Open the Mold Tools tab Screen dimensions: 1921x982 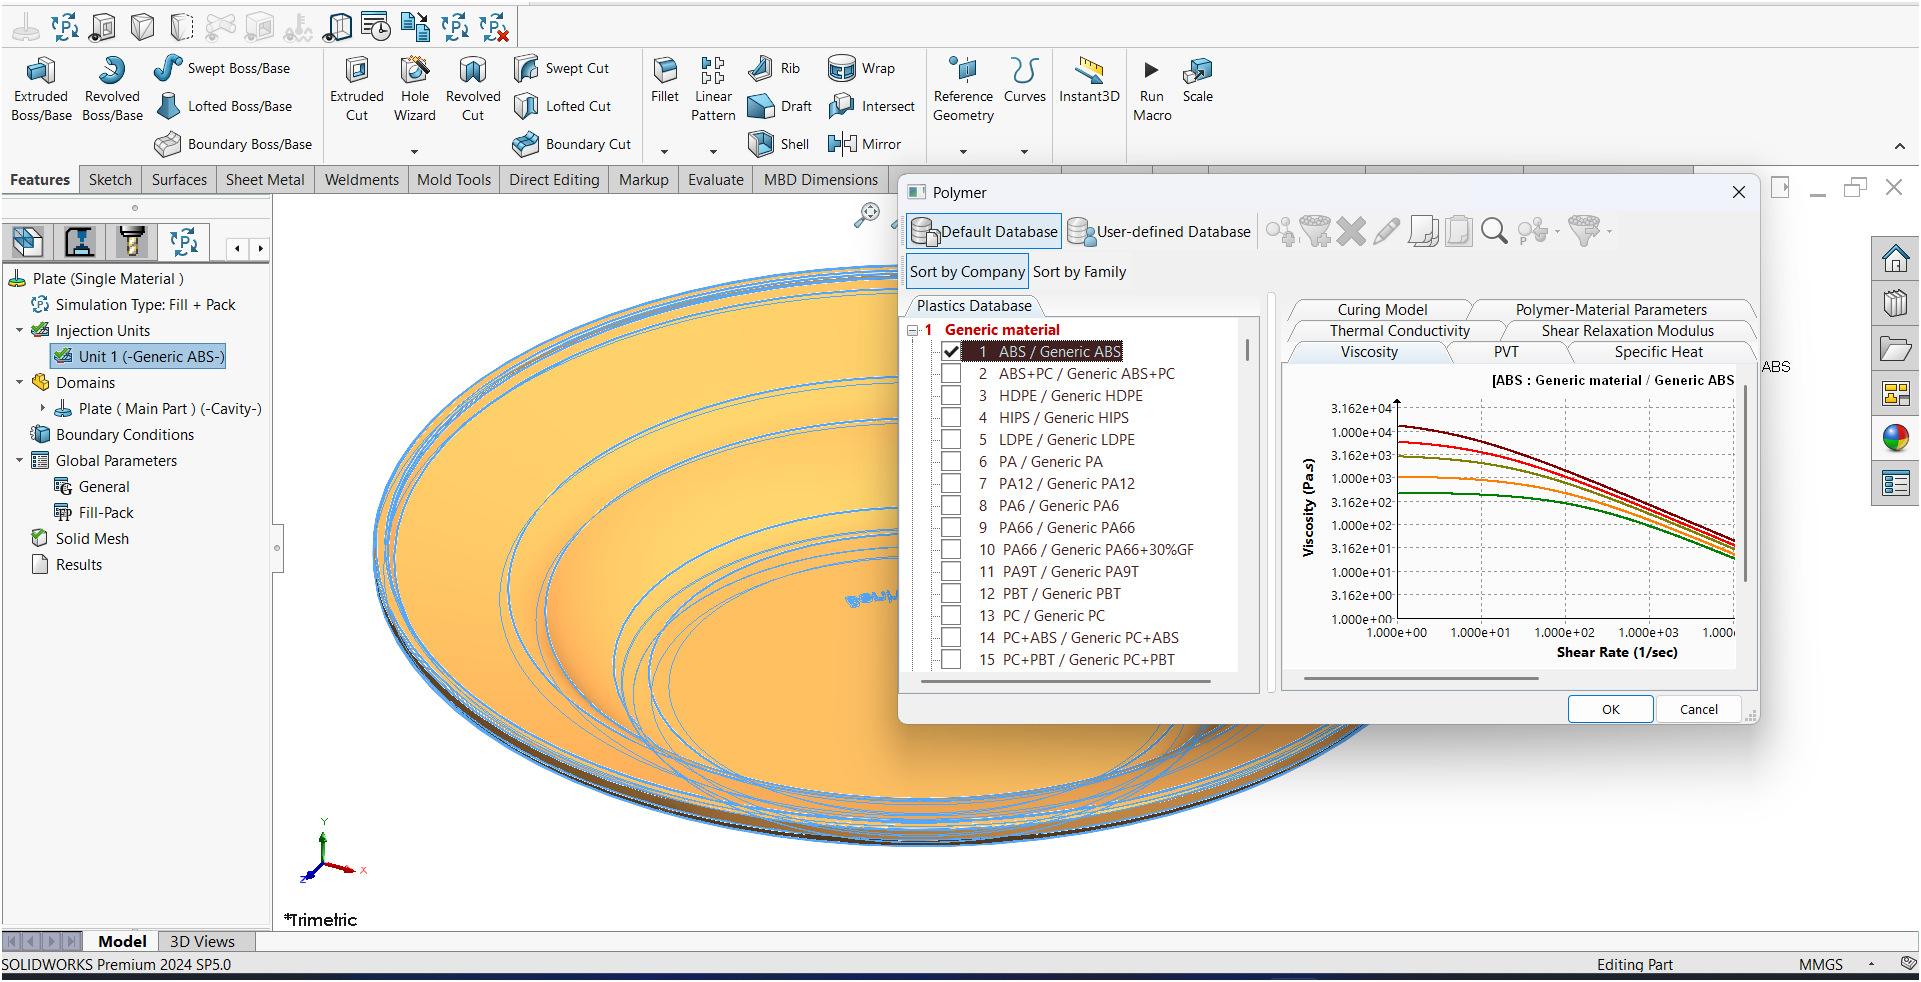pos(454,180)
